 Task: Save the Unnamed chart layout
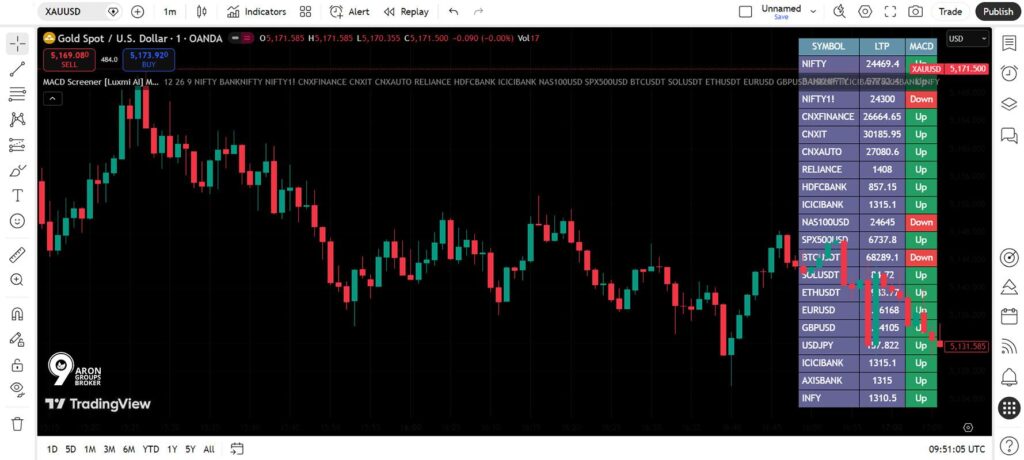click(781, 17)
